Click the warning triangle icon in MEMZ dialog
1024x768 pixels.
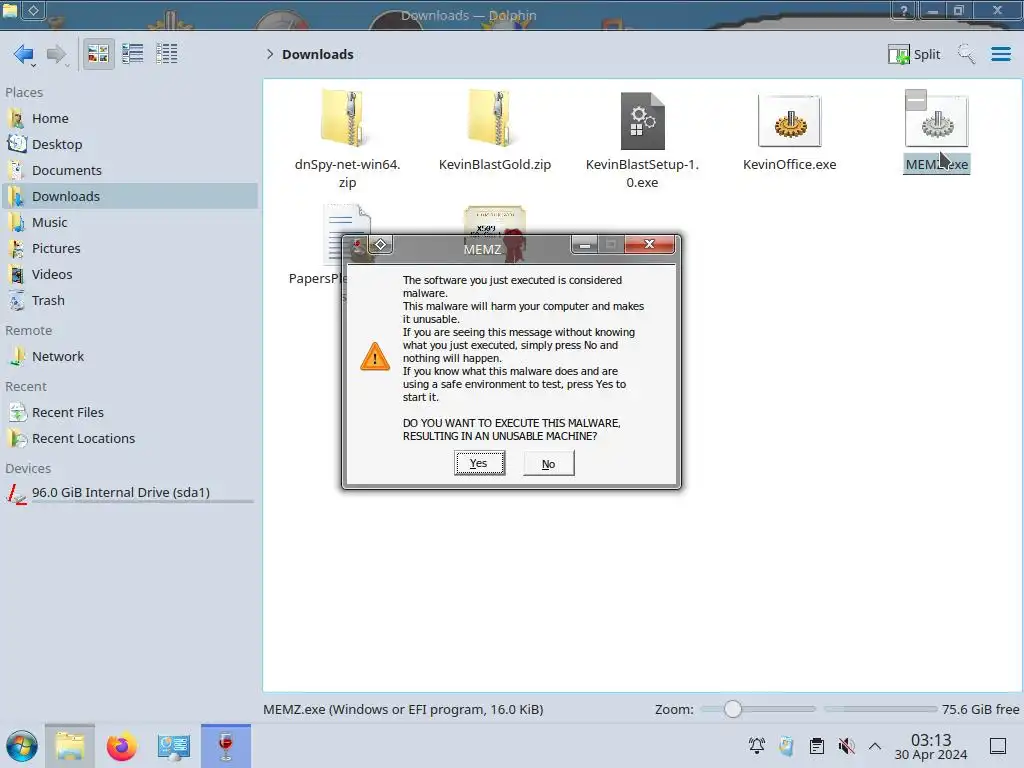pyautogui.click(x=375, y=357)
